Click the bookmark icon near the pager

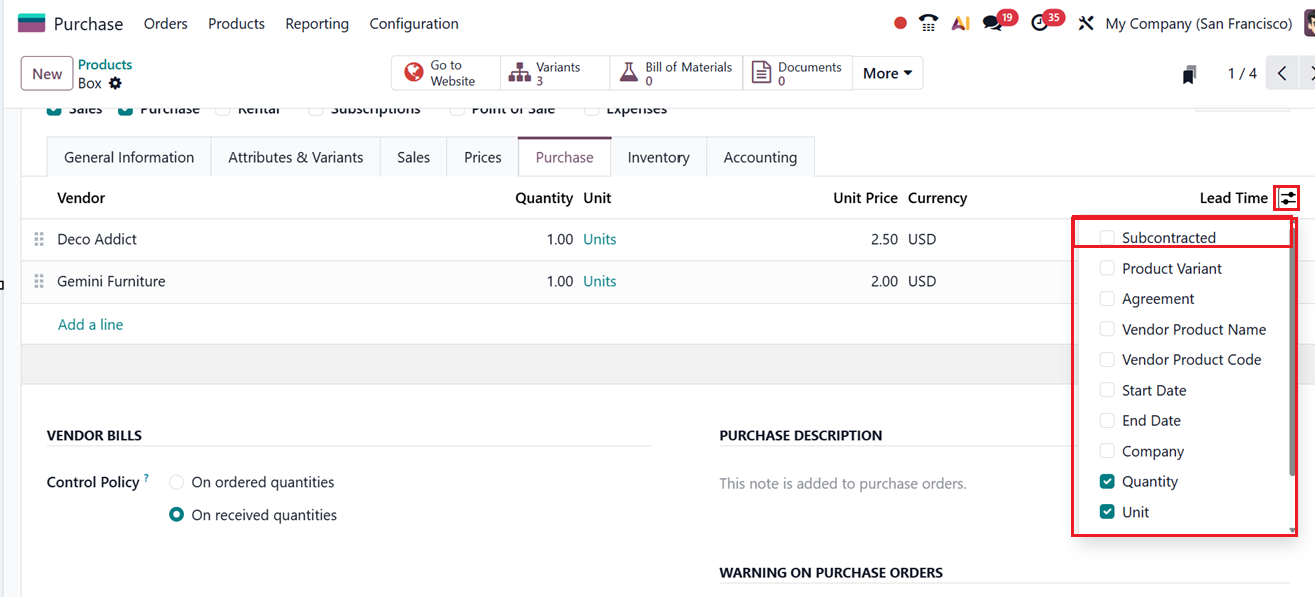coord(1189,74)
